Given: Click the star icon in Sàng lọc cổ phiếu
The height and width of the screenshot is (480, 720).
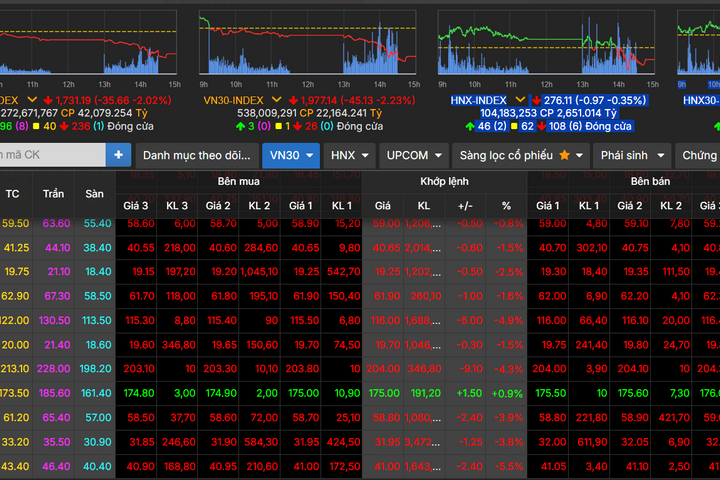Looking at the screenshot, I should (565, 155).
